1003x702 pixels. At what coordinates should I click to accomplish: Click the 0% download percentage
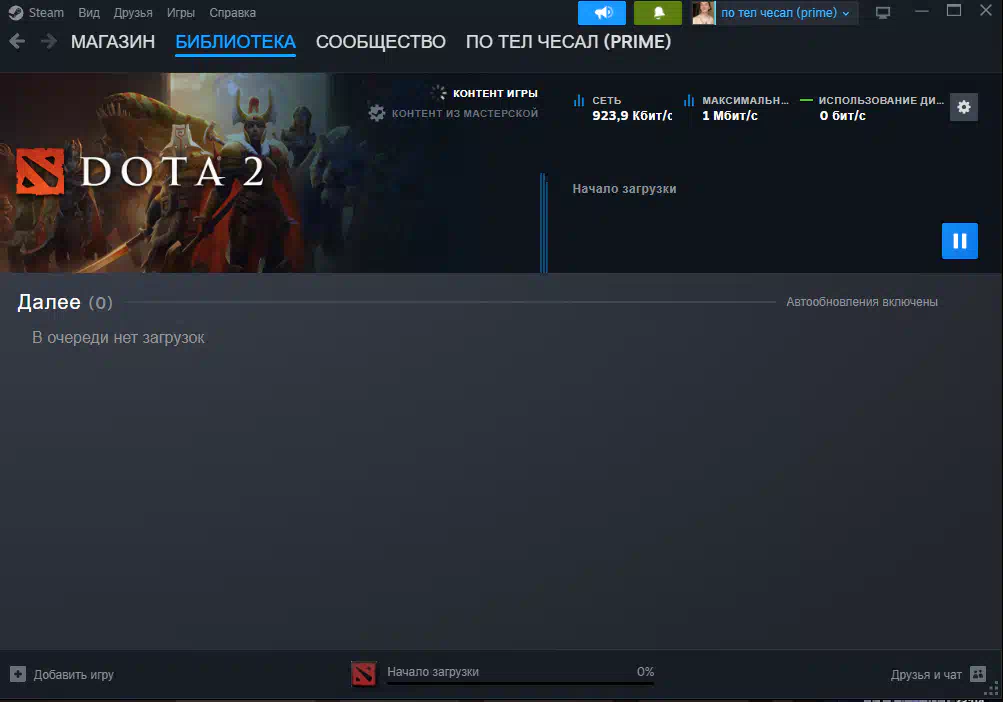click(645, 672)
